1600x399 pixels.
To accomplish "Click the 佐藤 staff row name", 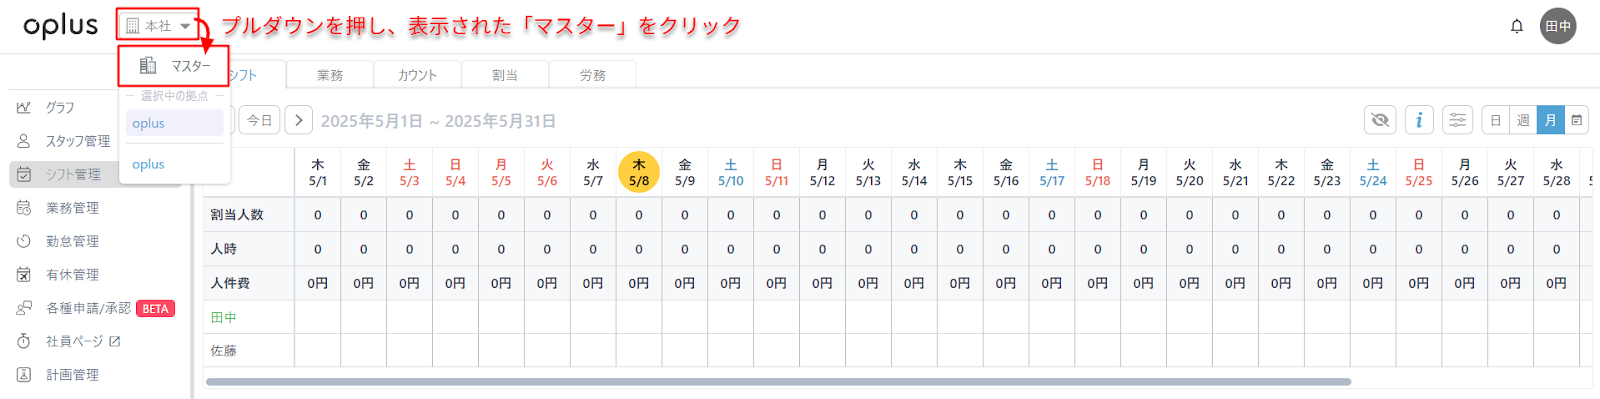I will click(x=224, y=351).
